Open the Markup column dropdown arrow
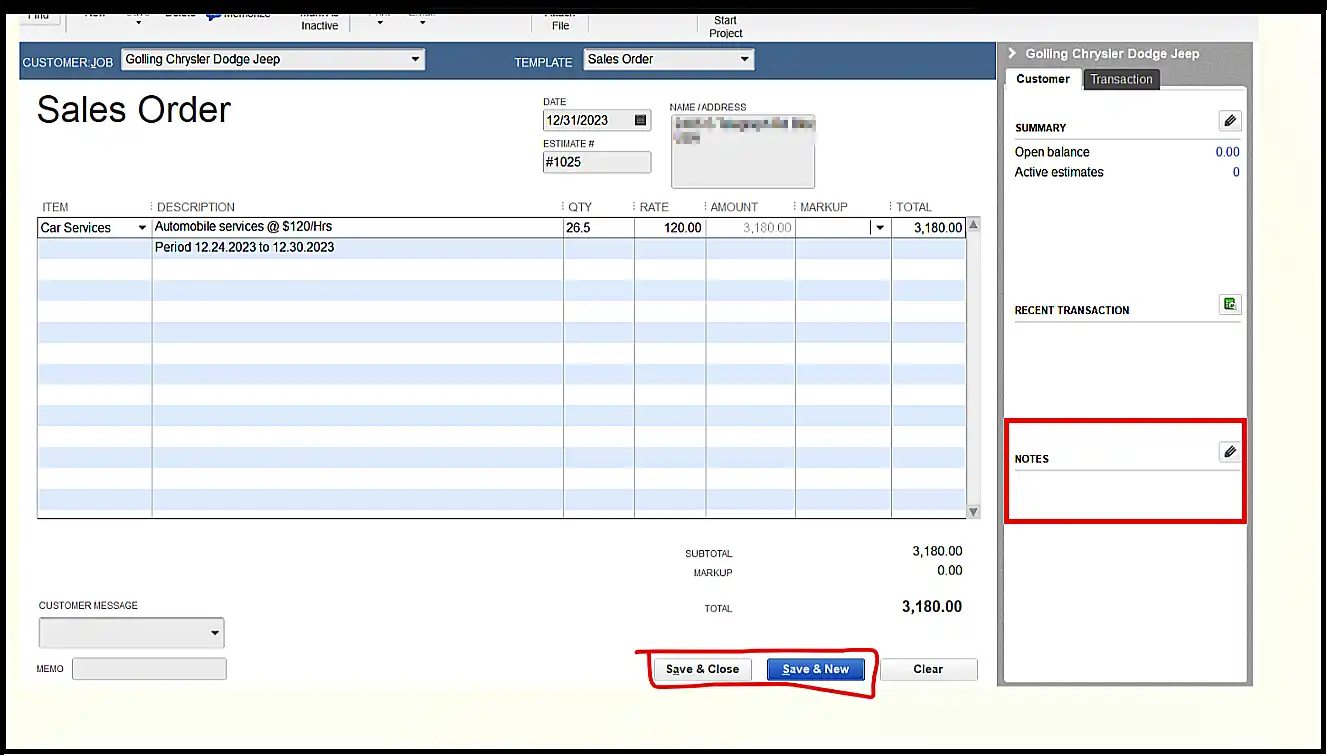The image size is (1327, 755). pyautogui.click(x=880, y=228)
